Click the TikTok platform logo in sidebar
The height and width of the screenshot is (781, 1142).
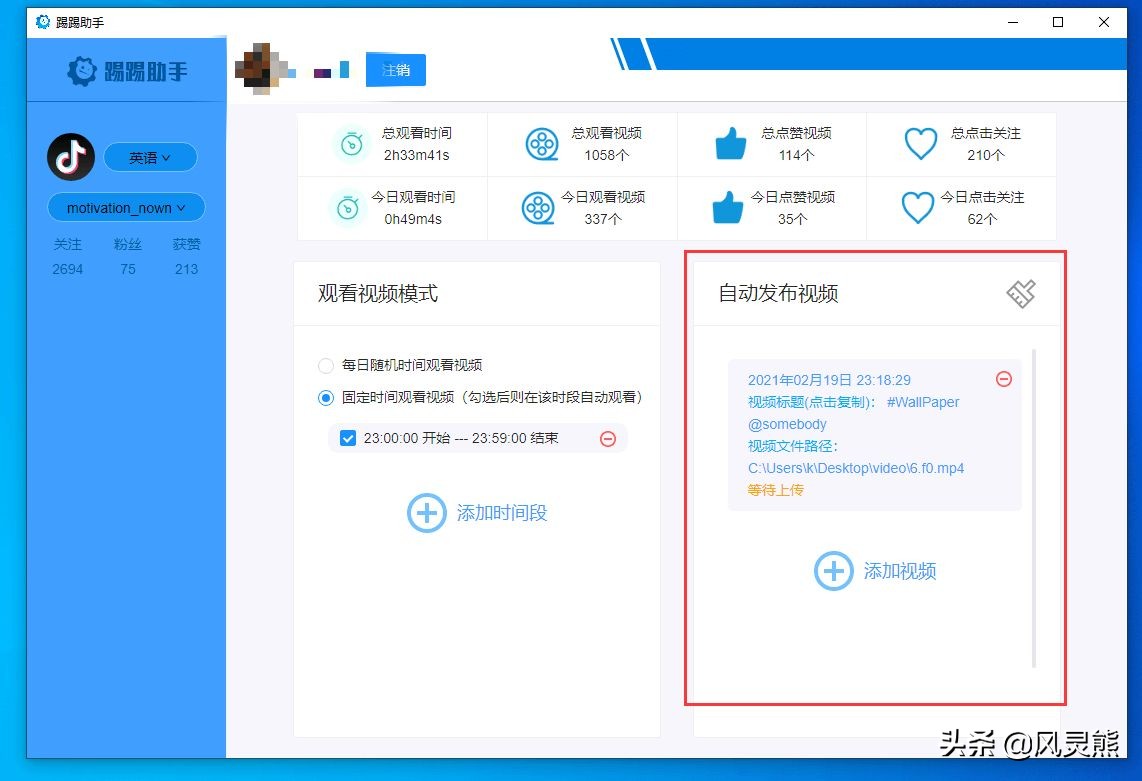click(x=70, y=157)
